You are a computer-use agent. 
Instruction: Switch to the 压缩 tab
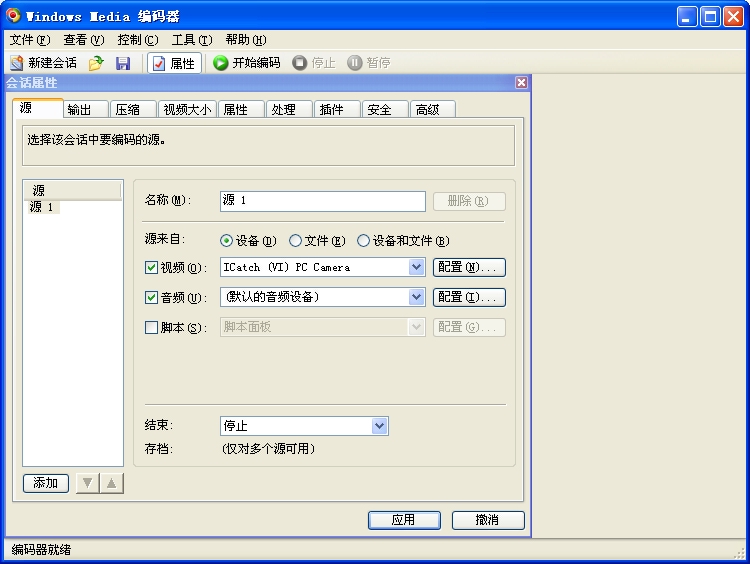click(133, 110)
